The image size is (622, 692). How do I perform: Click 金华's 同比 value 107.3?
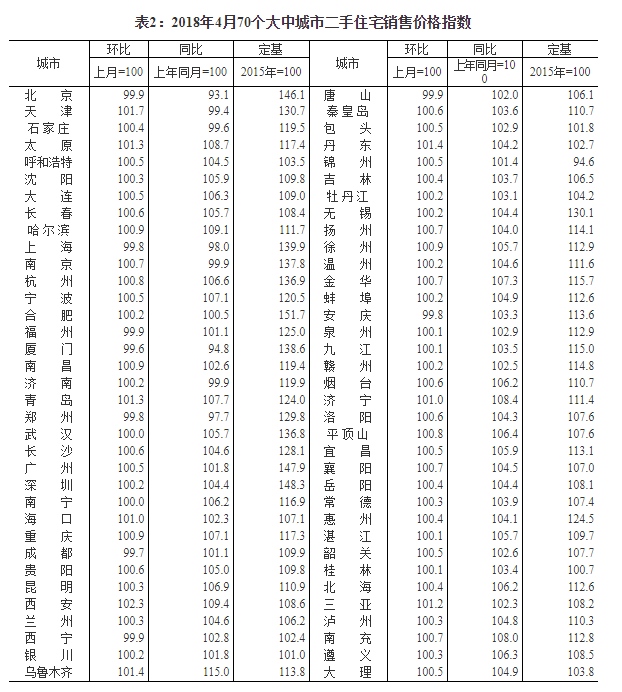(505, 281)
